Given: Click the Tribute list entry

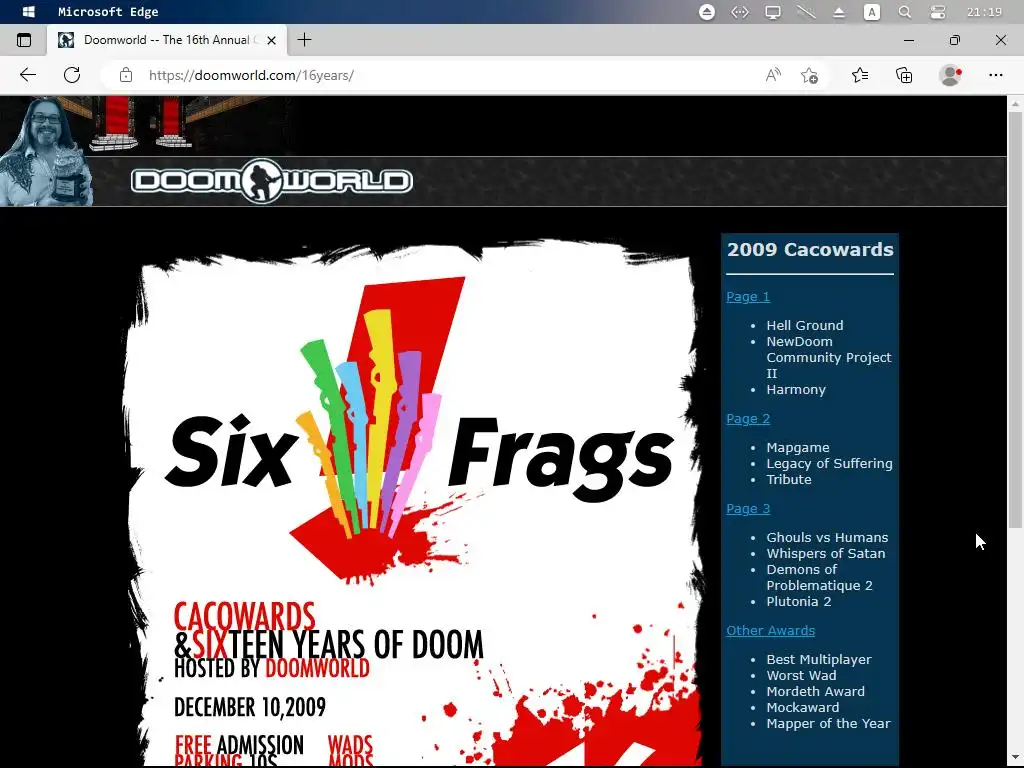Looking at the screenshot, I should pyautogui.click(x=789, y=479).
